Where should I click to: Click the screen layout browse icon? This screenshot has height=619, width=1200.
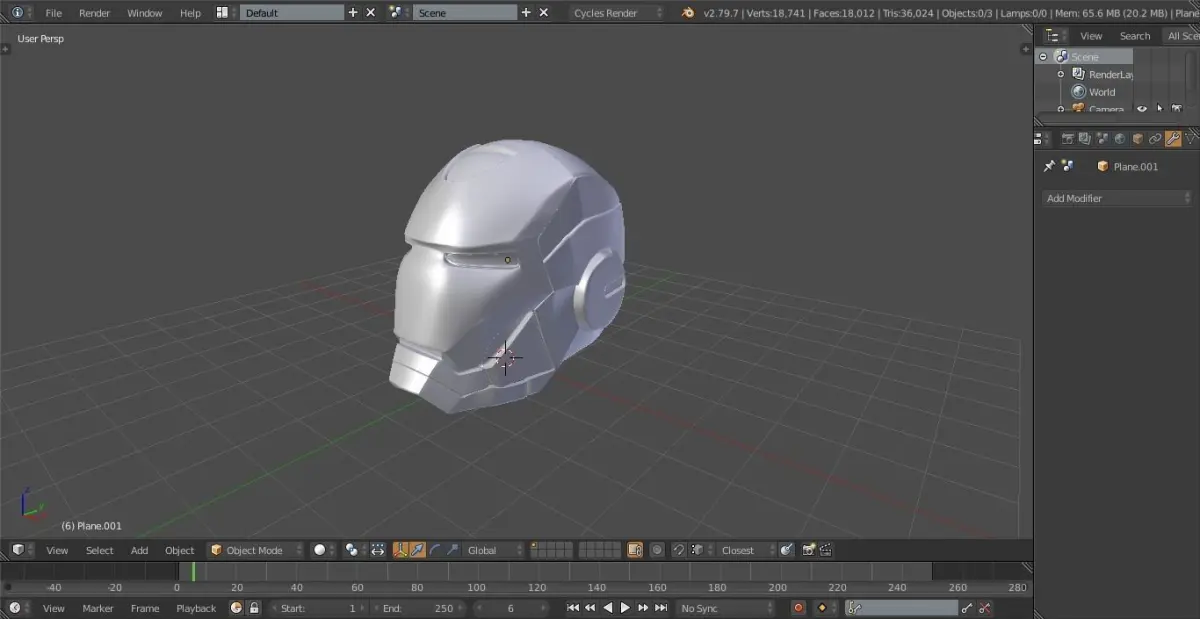click(222, 13)
